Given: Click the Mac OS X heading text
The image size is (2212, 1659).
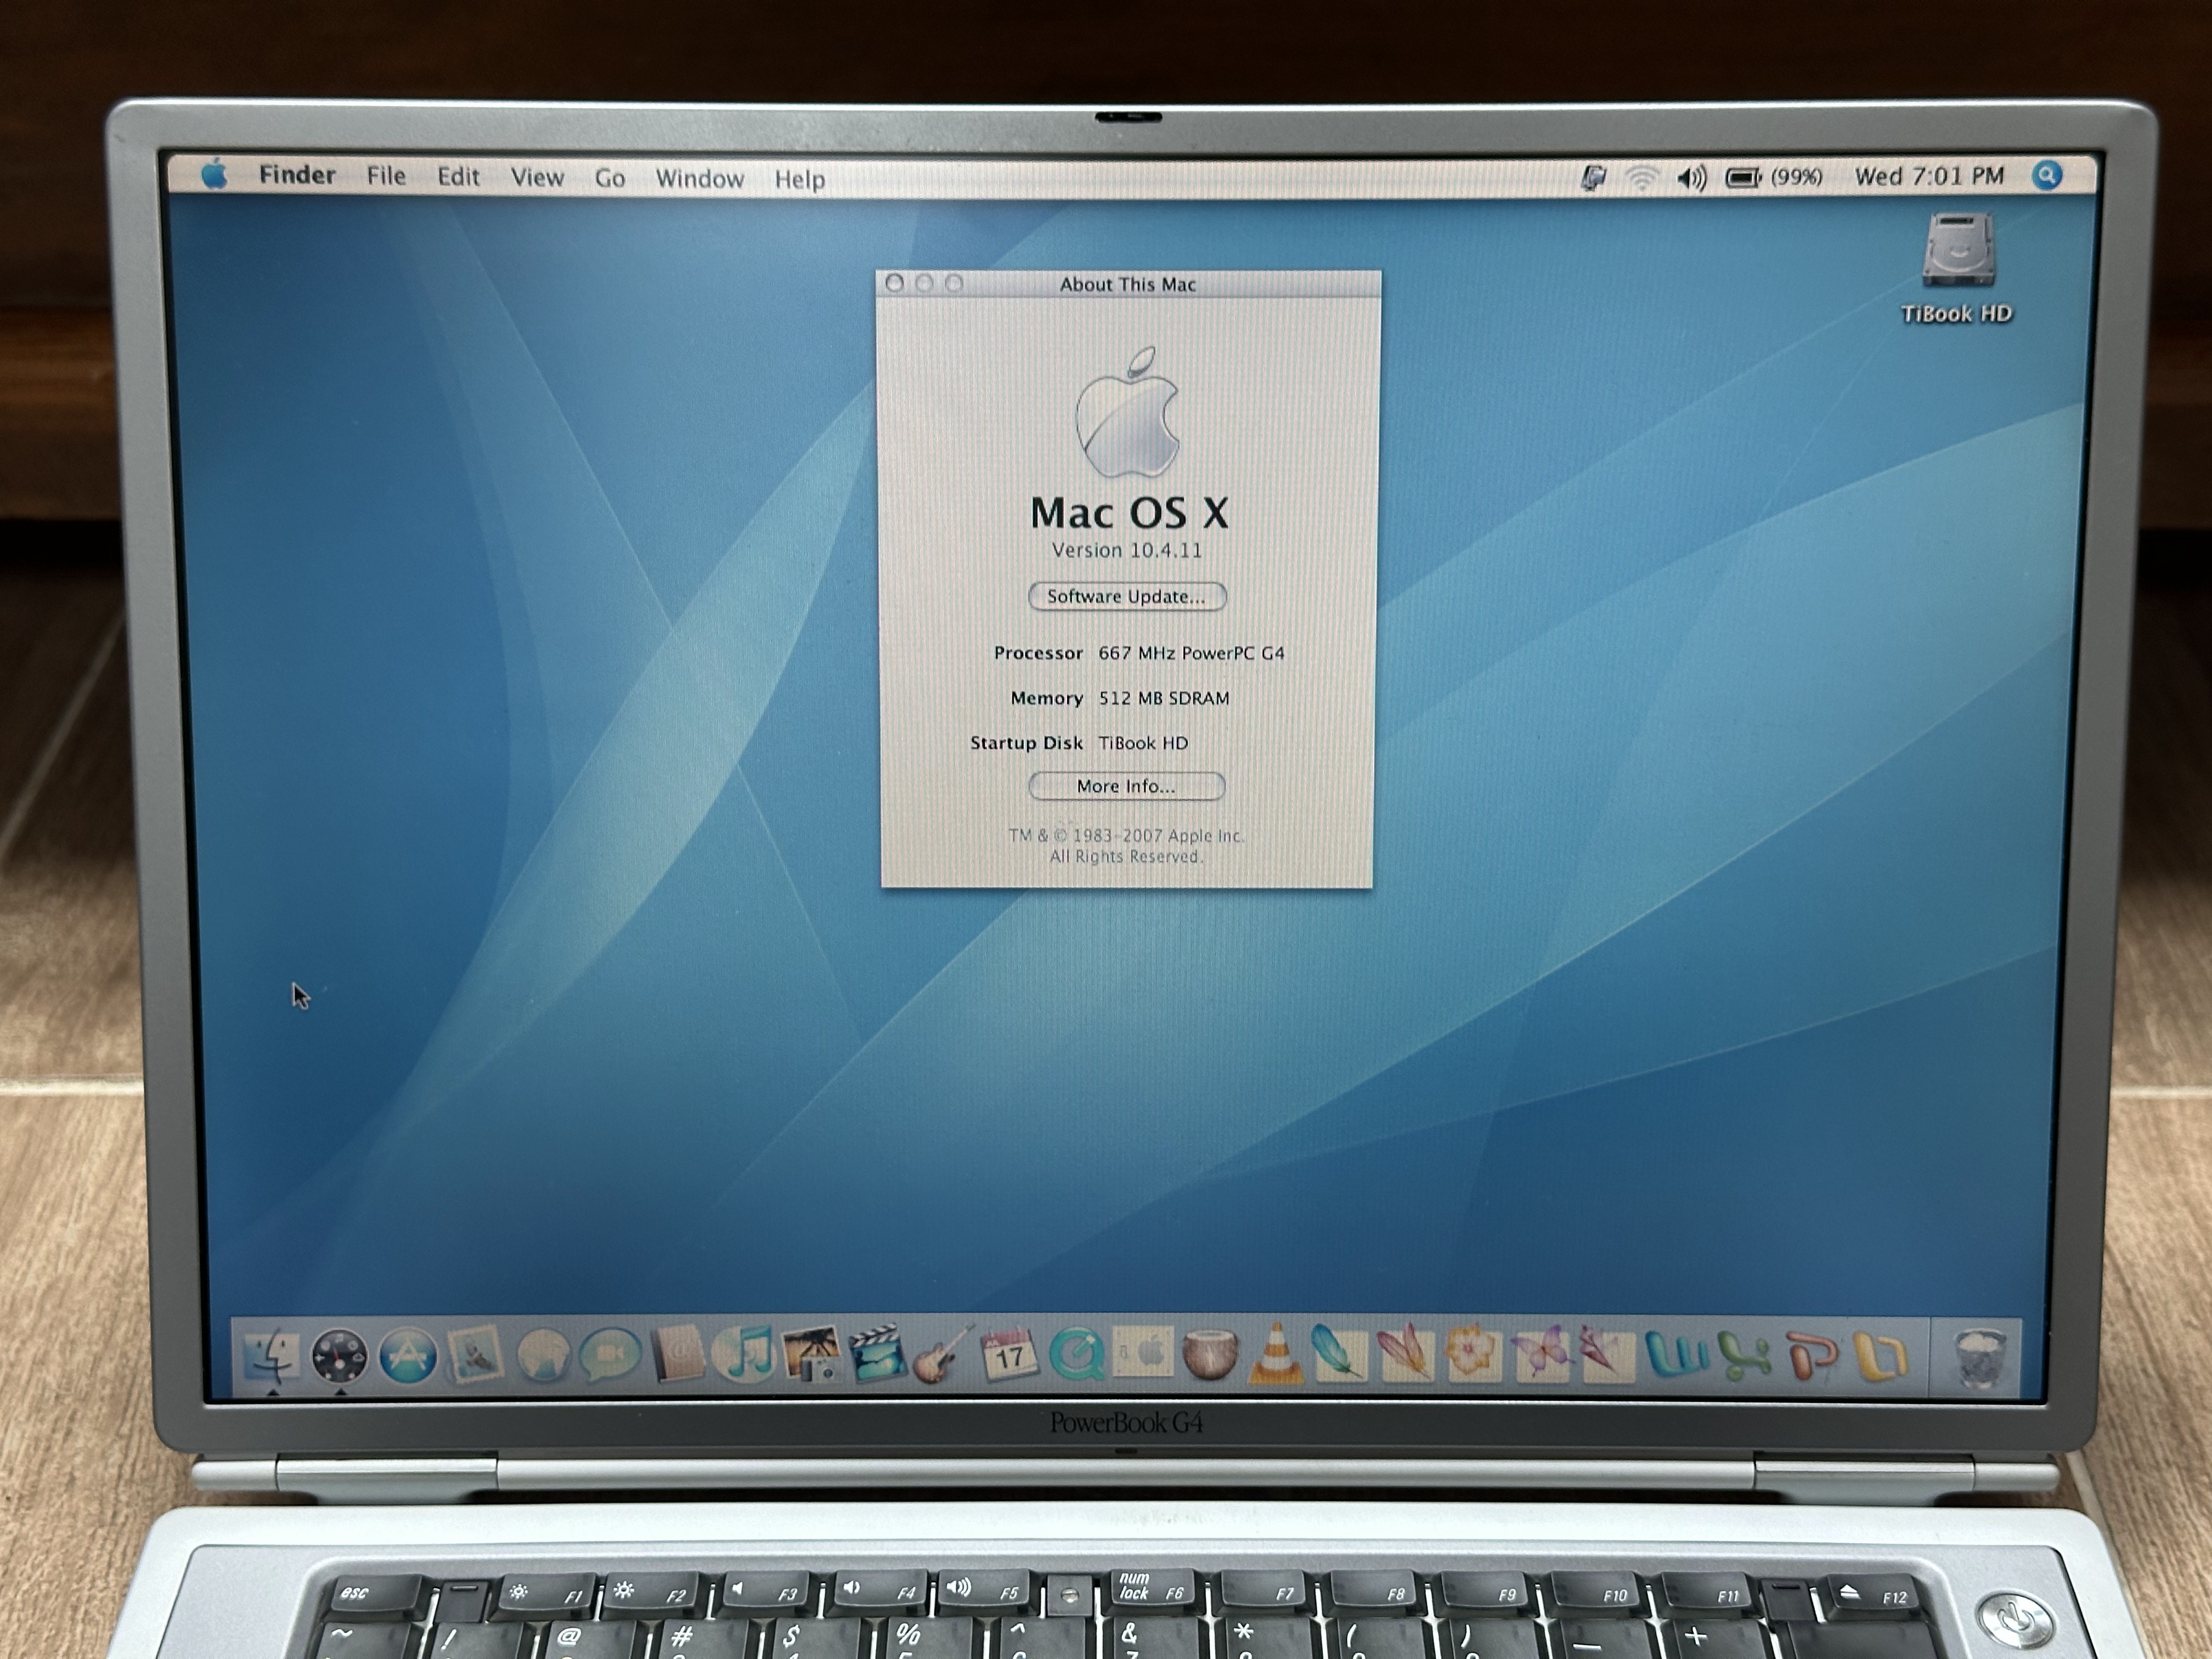Looking at the screenshot, I should 1129,513.
